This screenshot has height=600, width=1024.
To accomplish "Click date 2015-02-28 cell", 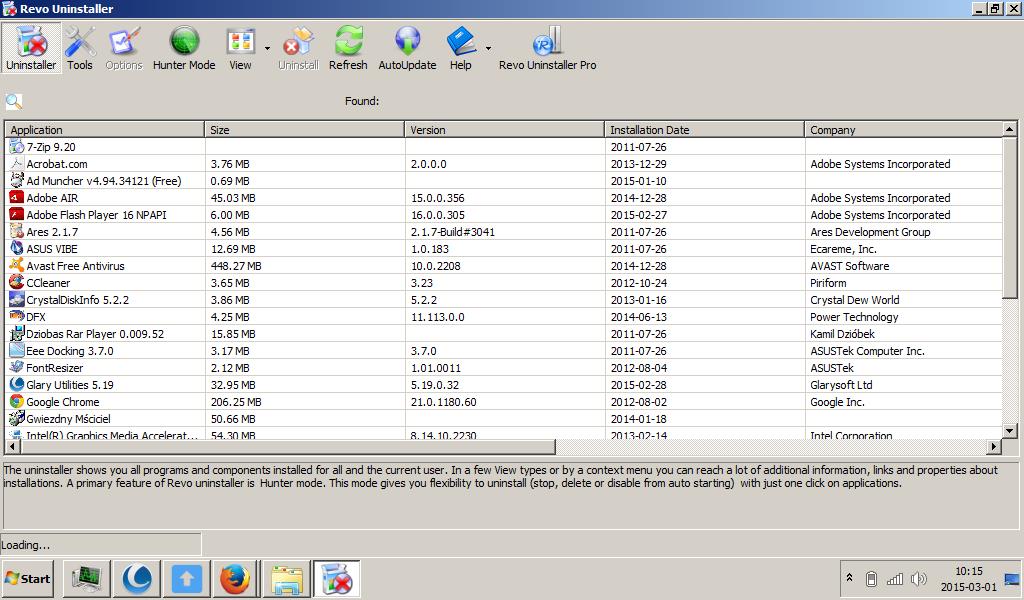I will click(x=639, y=385).
